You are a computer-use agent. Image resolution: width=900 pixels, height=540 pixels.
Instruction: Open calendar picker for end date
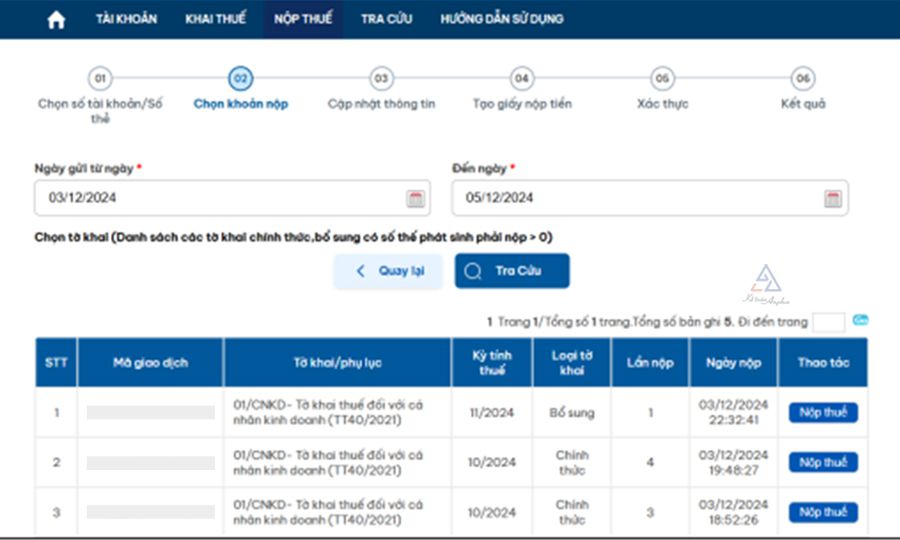[832, 198]
